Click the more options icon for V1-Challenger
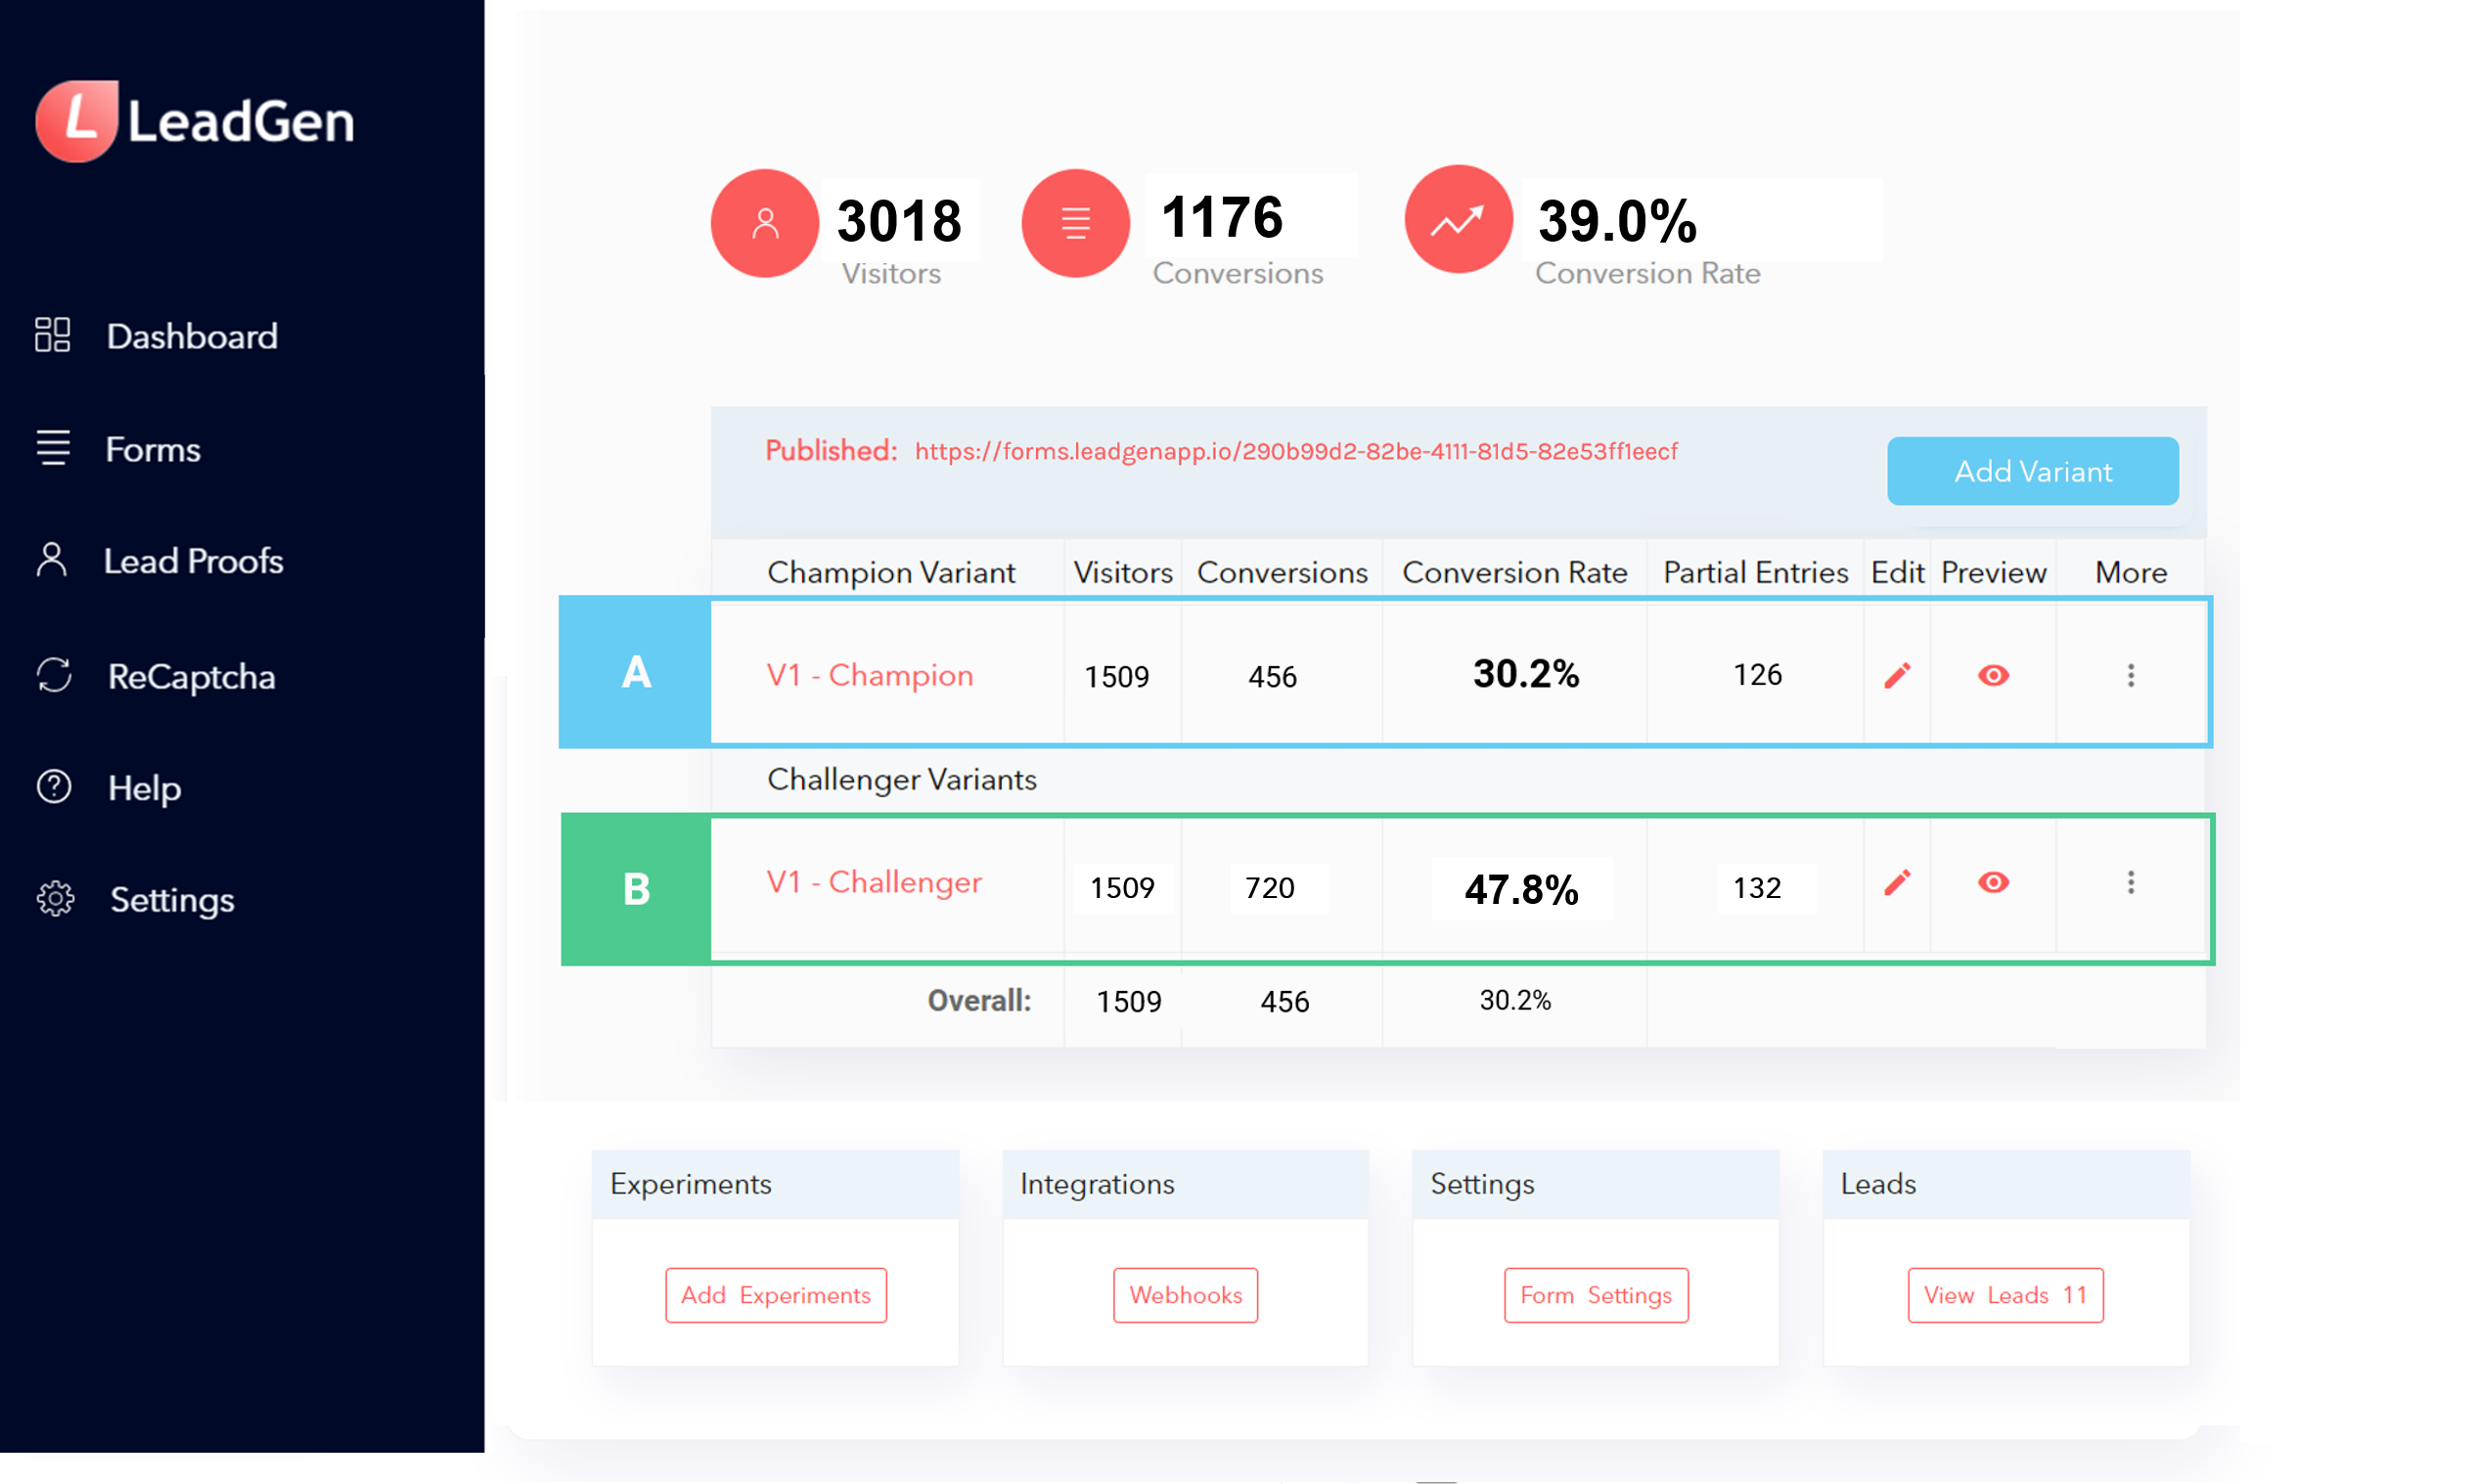 pyautogui.click(x=2131, y=881)
